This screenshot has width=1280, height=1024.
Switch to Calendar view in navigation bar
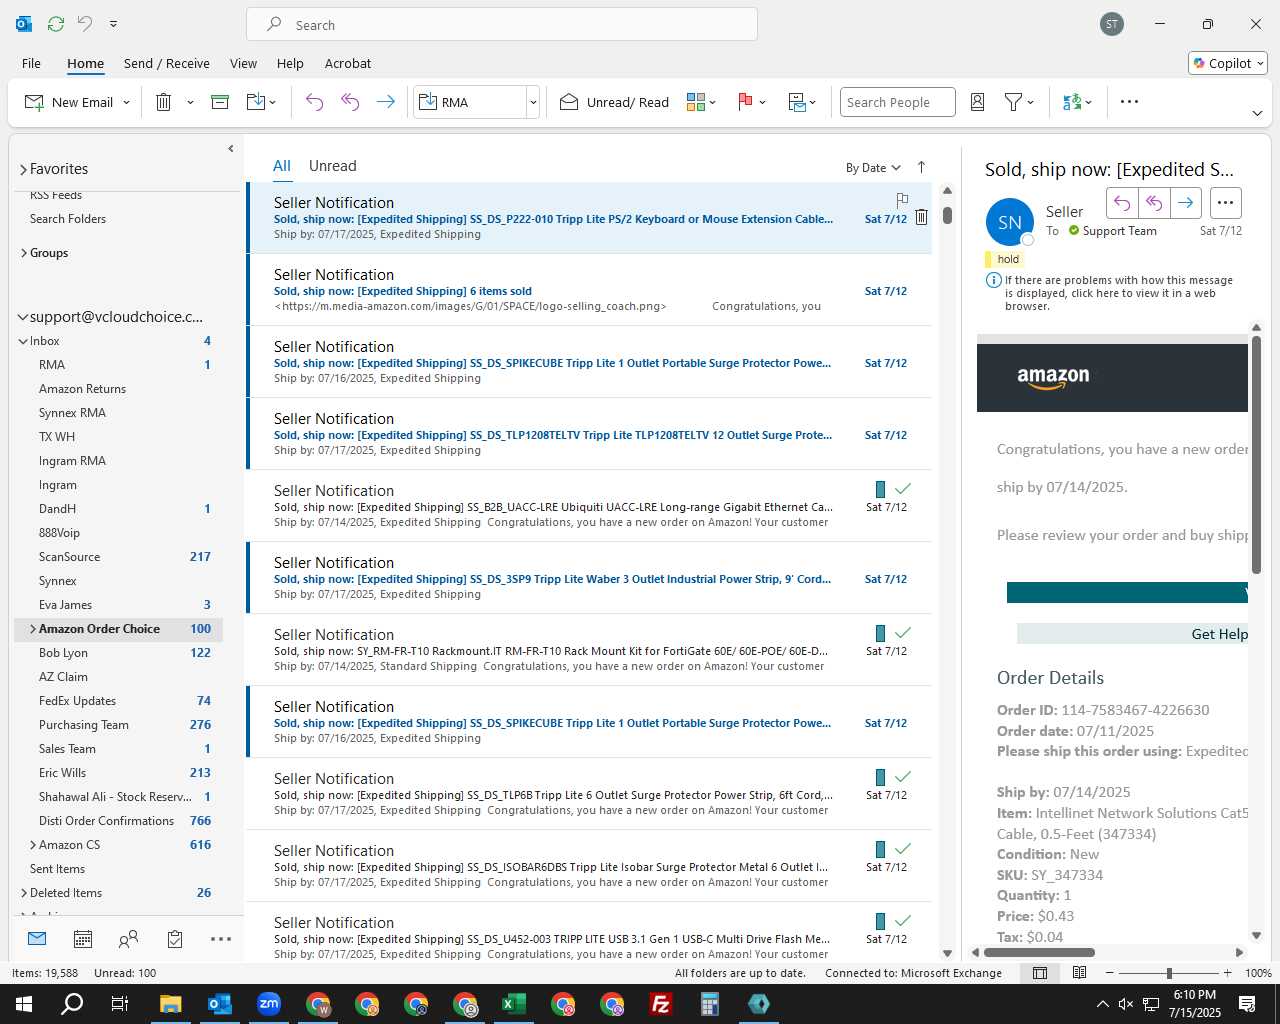click(x=83, y=938)
